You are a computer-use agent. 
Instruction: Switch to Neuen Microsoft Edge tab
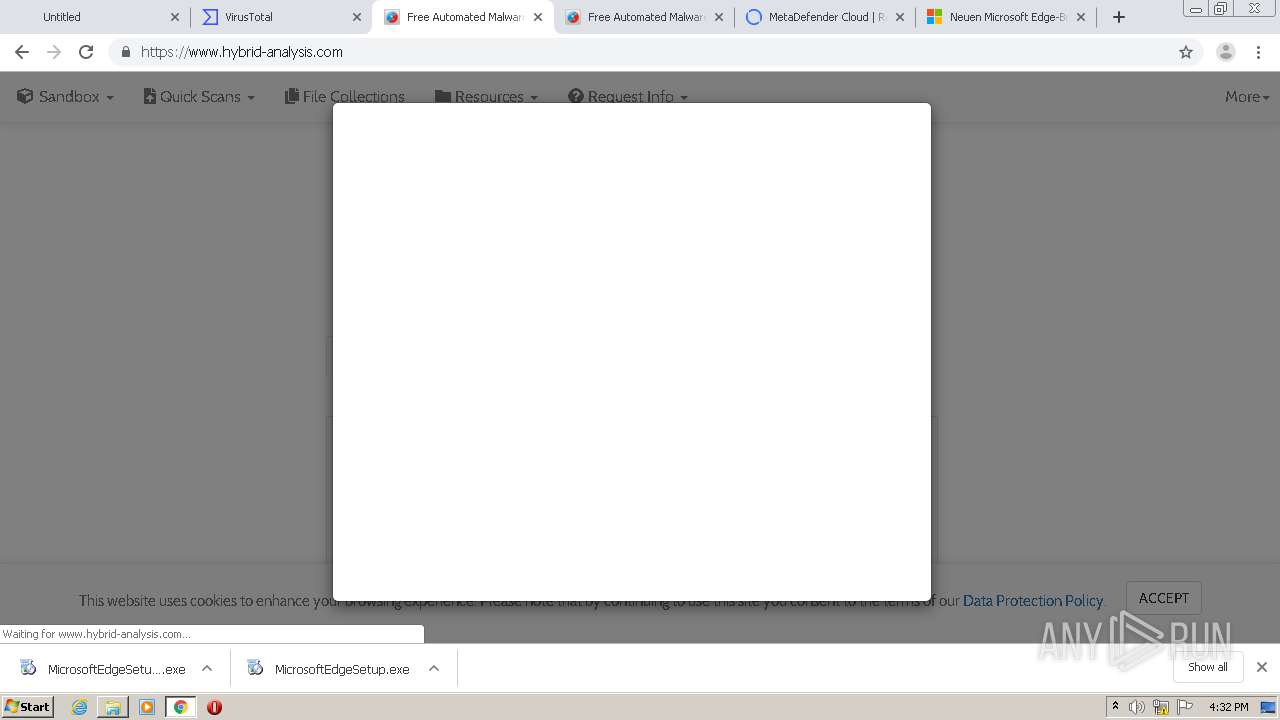[1006, 17]
